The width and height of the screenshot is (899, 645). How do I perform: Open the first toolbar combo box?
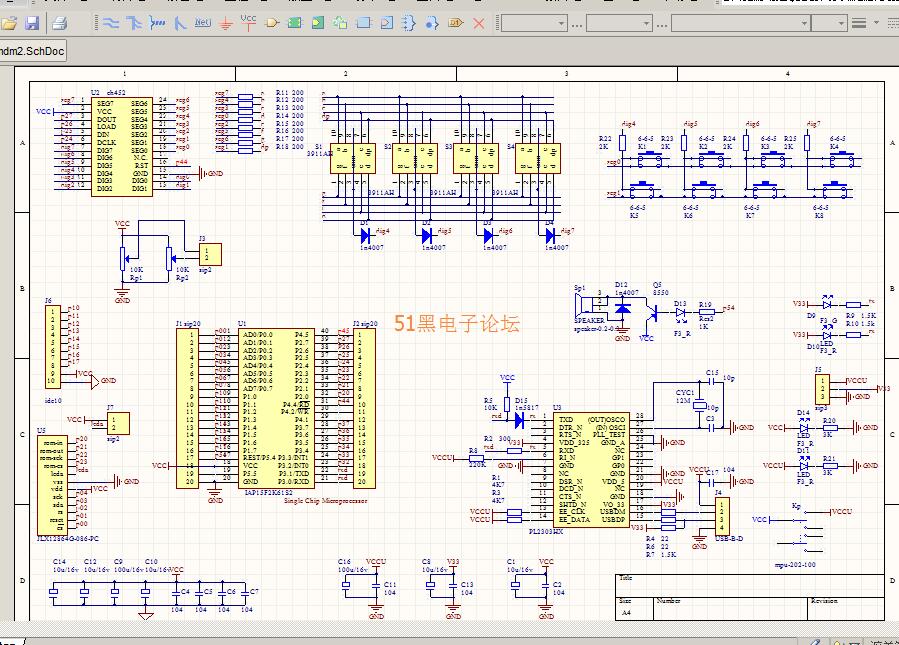(561, 22)
